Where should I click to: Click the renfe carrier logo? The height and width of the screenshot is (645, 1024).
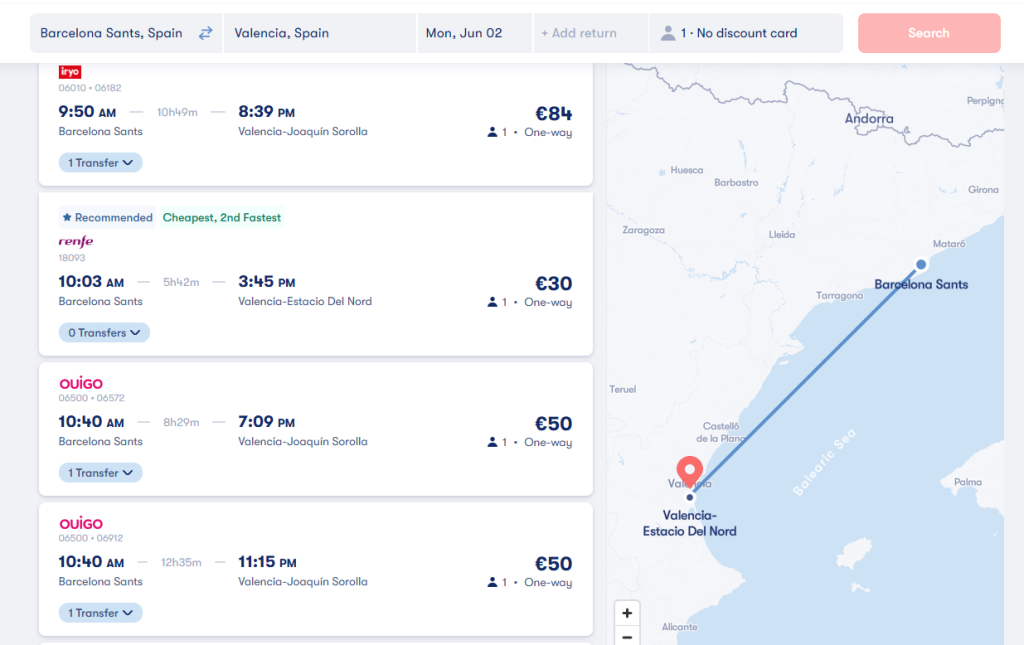[x=76, y=241]
